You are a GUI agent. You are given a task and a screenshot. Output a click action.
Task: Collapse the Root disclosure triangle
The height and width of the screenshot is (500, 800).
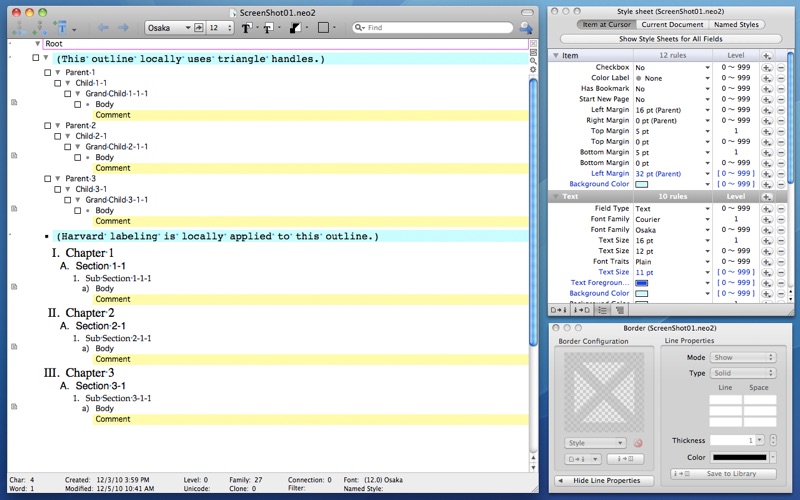click(x=38, y=44)
